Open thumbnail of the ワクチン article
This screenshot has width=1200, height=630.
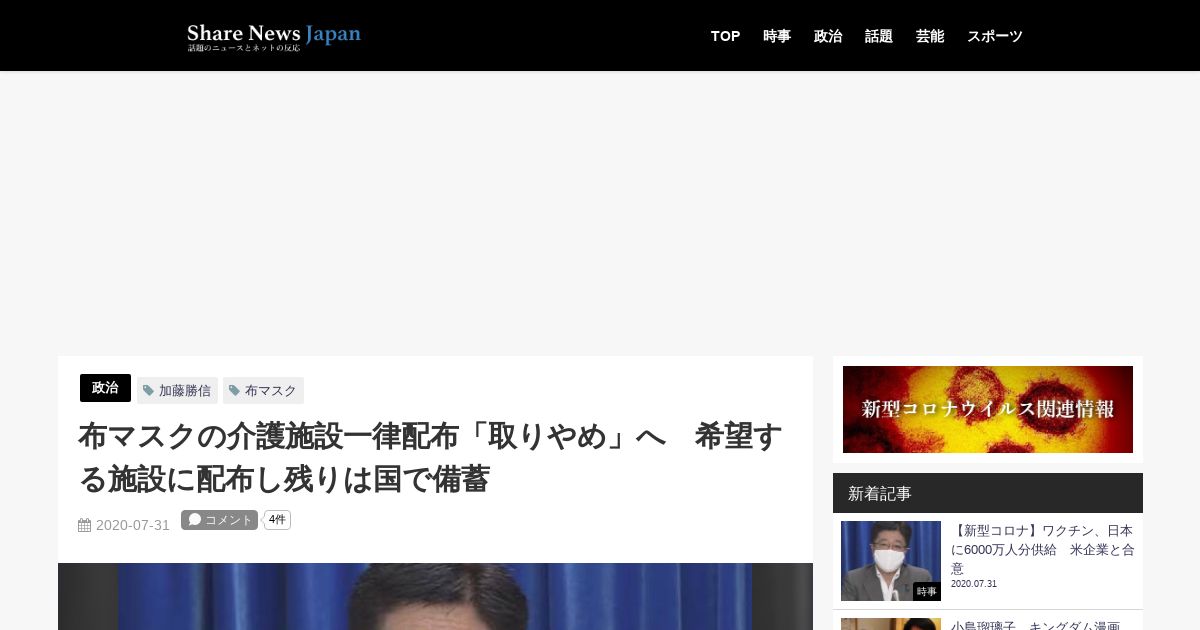[x=891, y=561]
